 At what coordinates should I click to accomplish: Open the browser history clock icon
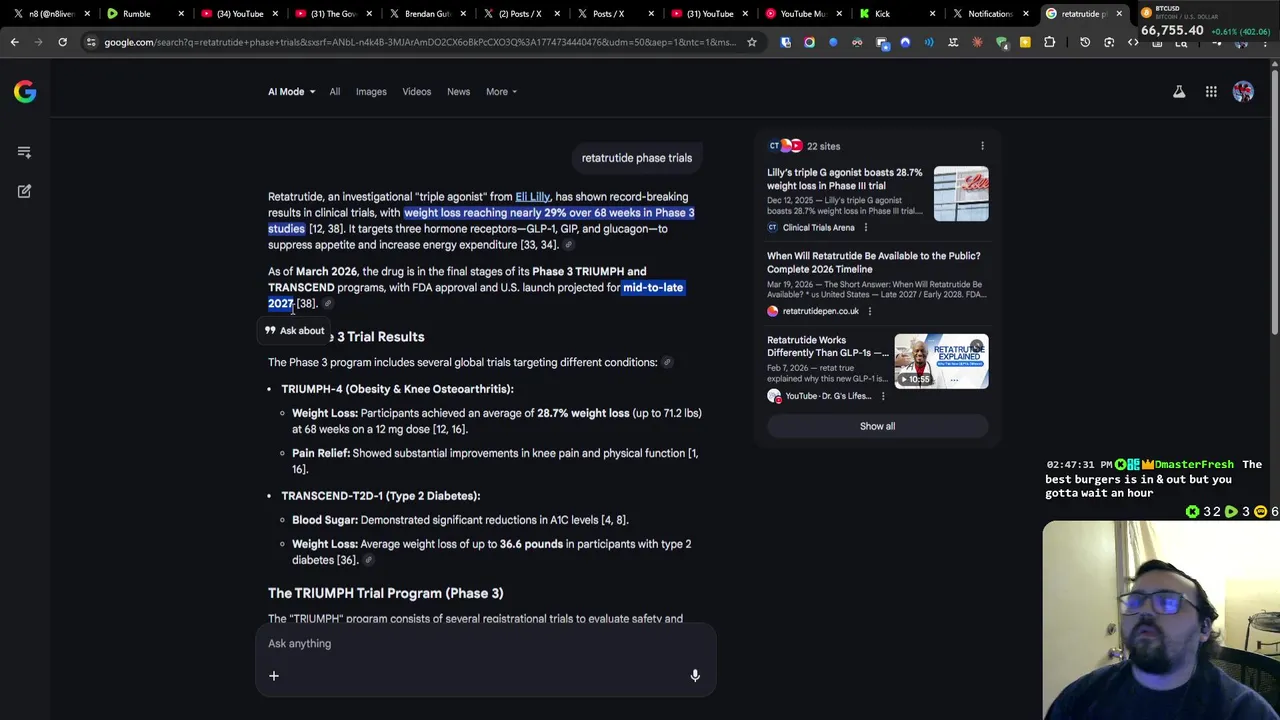tap(1085, 42)
